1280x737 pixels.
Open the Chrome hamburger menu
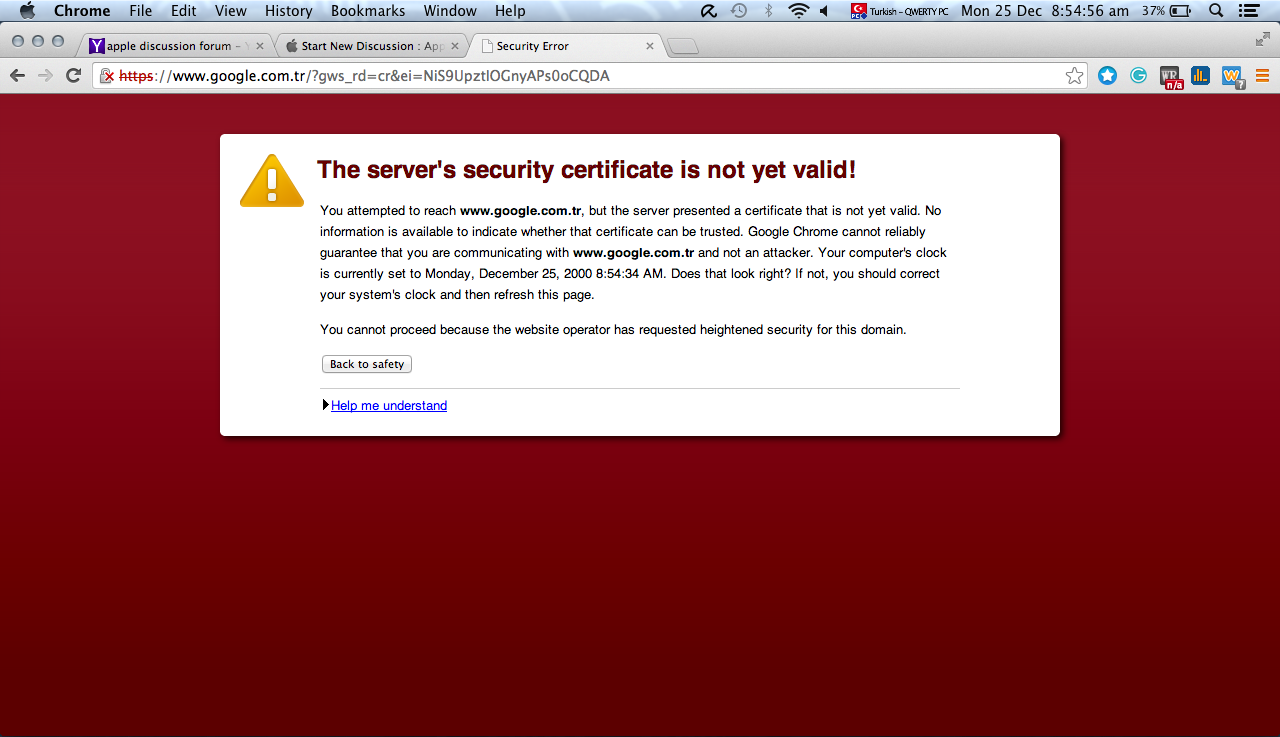[1261, 76]
